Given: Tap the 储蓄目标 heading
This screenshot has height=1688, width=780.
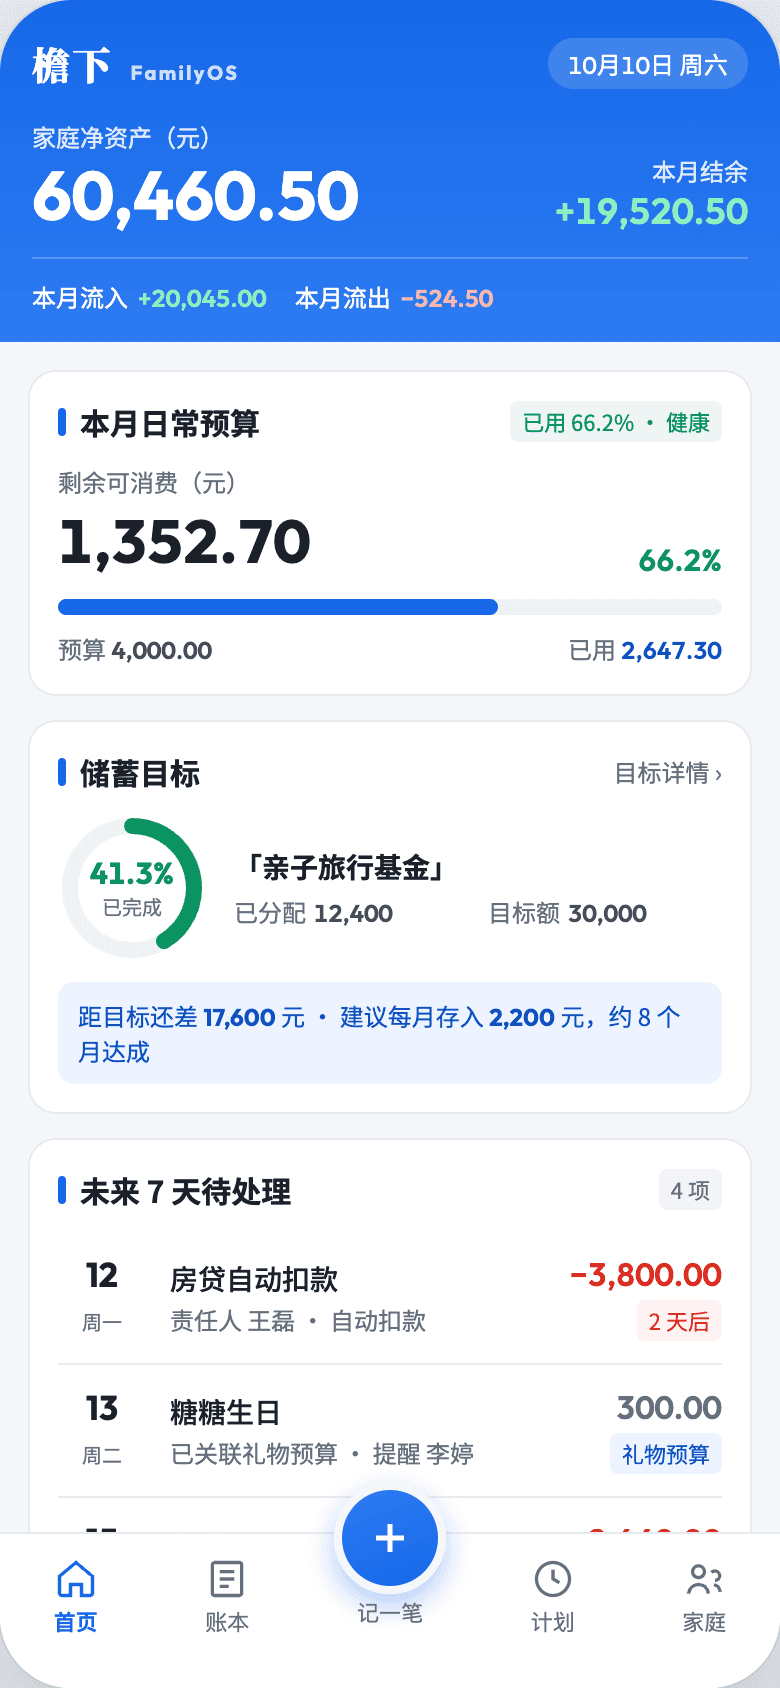Looking at the screenshot, I should [x=140, y=773].
